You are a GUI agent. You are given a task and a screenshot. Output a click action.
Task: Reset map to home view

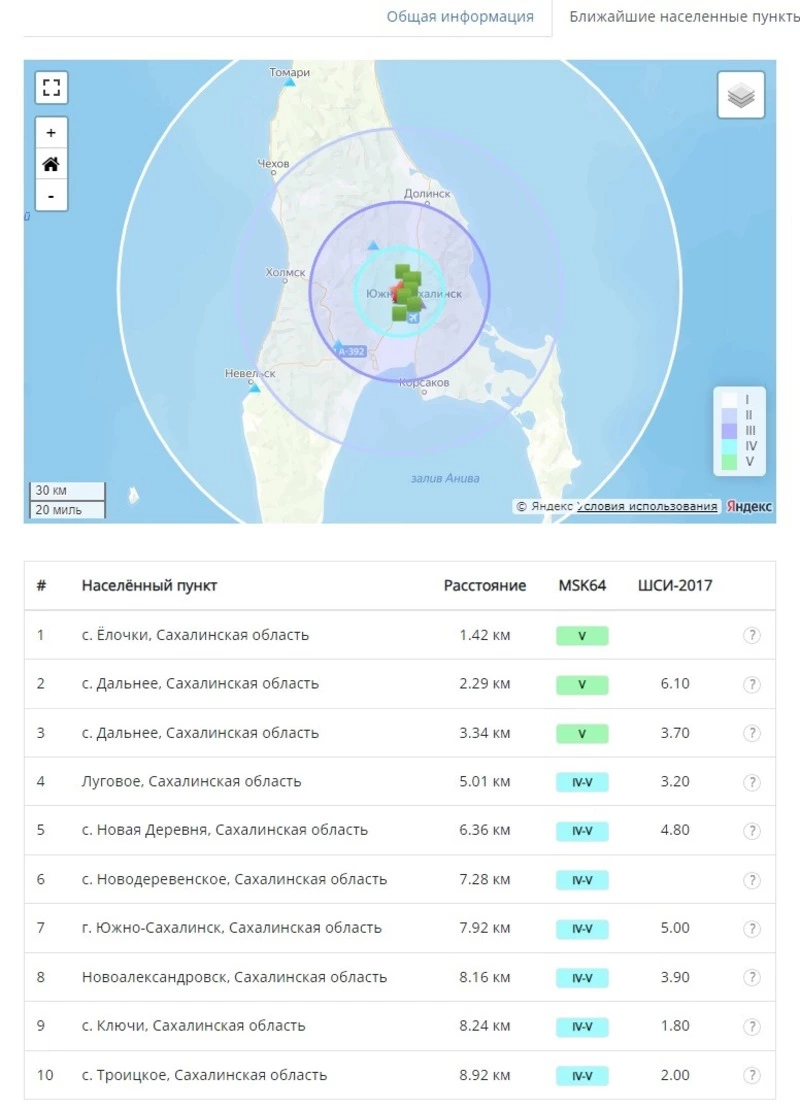[x=51, y=164]
